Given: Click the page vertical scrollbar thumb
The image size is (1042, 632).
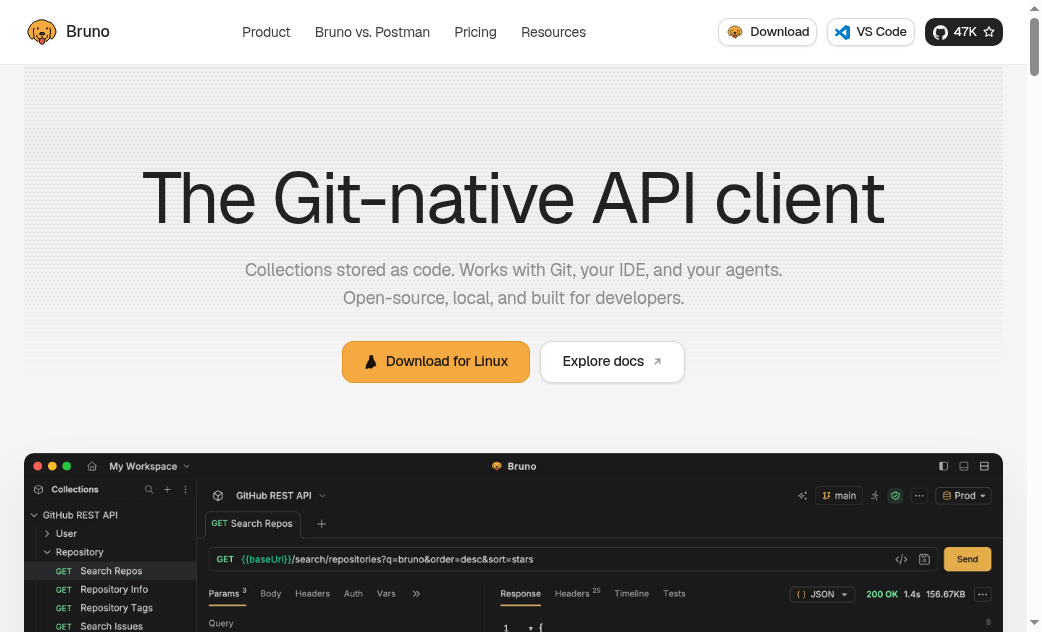Looking at the screenshot, I should [1034, 47].
